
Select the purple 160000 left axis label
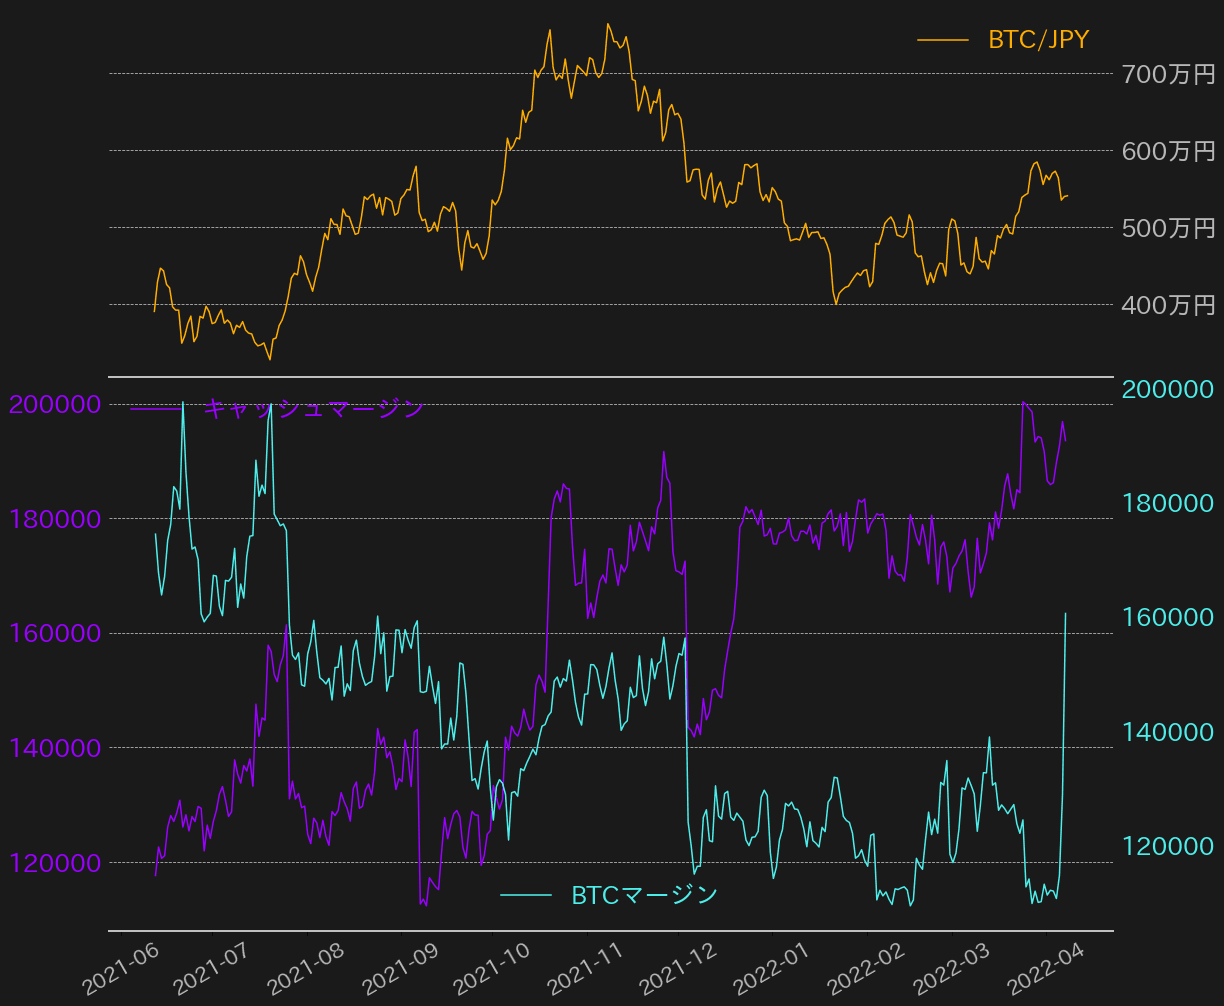coord(55,633)
